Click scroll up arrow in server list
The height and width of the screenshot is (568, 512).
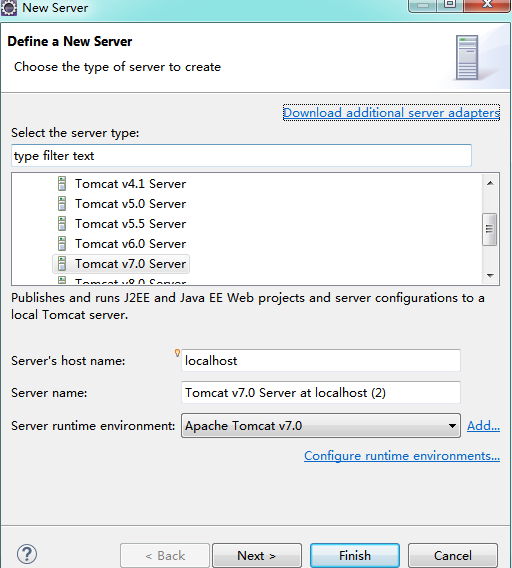tap(490, 183)
